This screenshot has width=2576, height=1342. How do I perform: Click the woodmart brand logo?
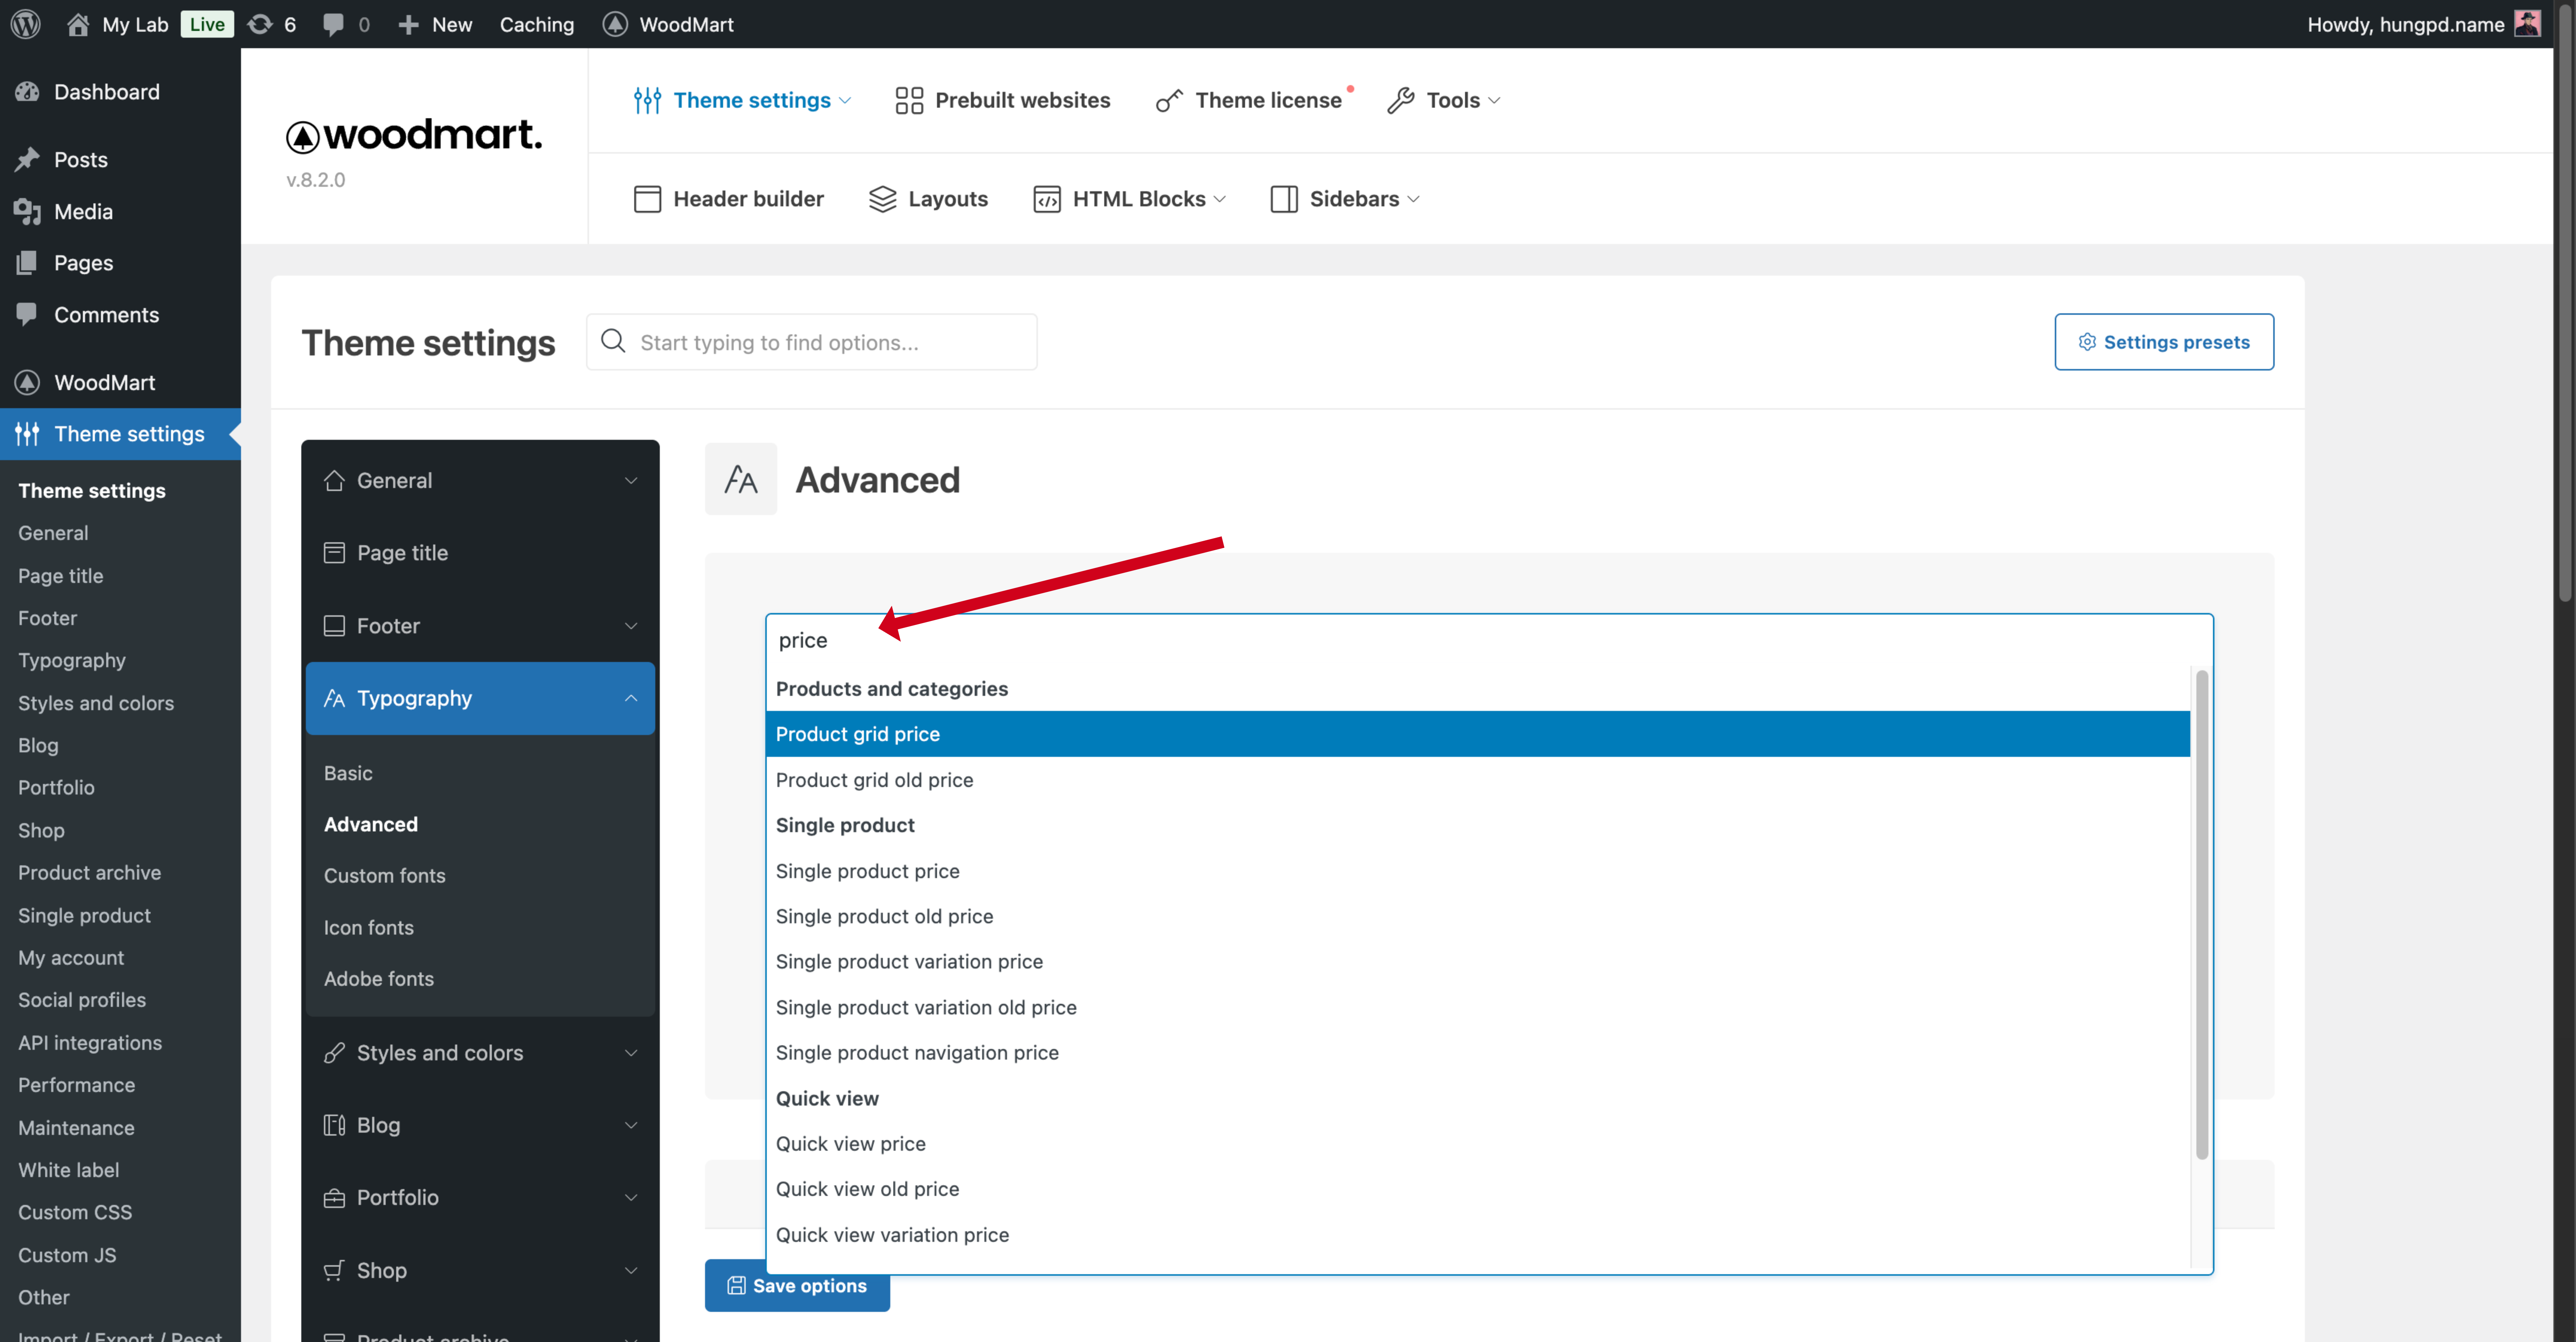(x=414, y=135)
